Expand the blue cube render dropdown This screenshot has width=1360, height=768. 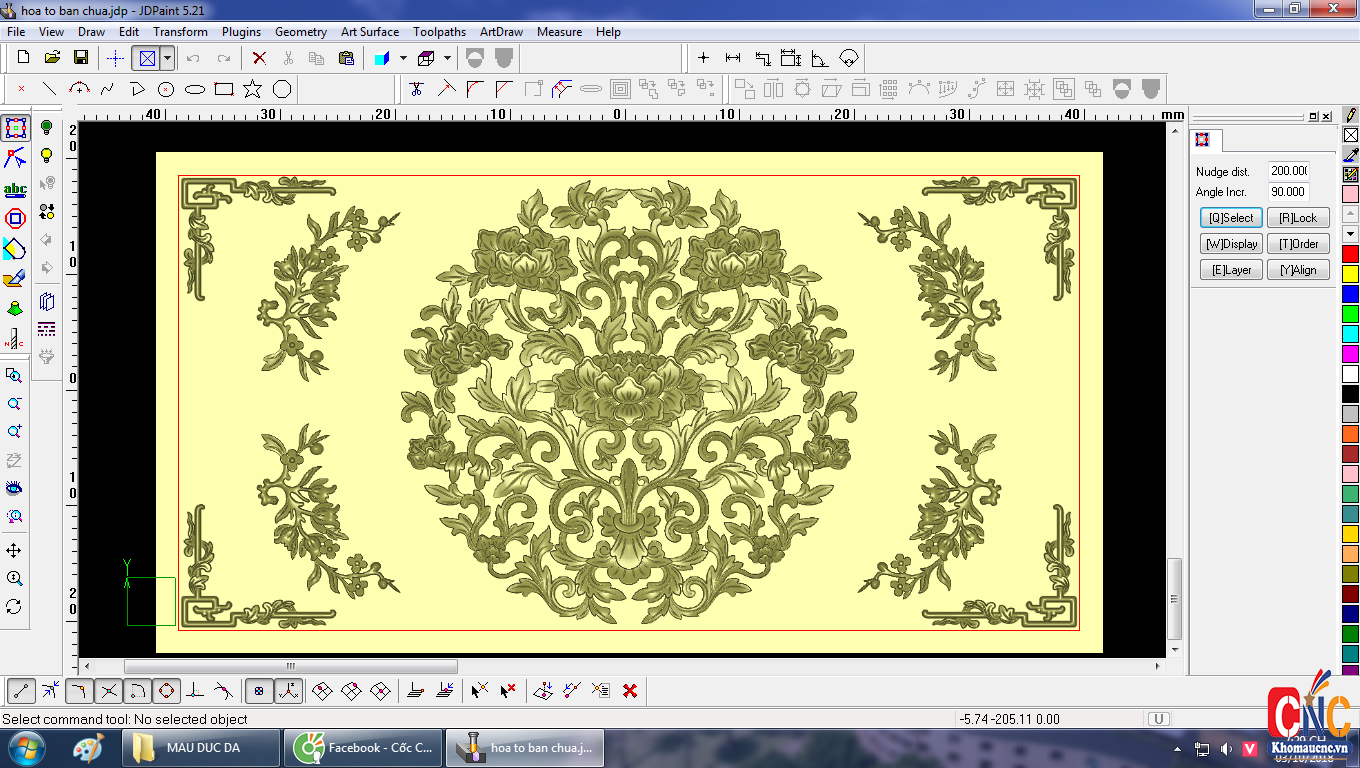(x=403, y=58)
